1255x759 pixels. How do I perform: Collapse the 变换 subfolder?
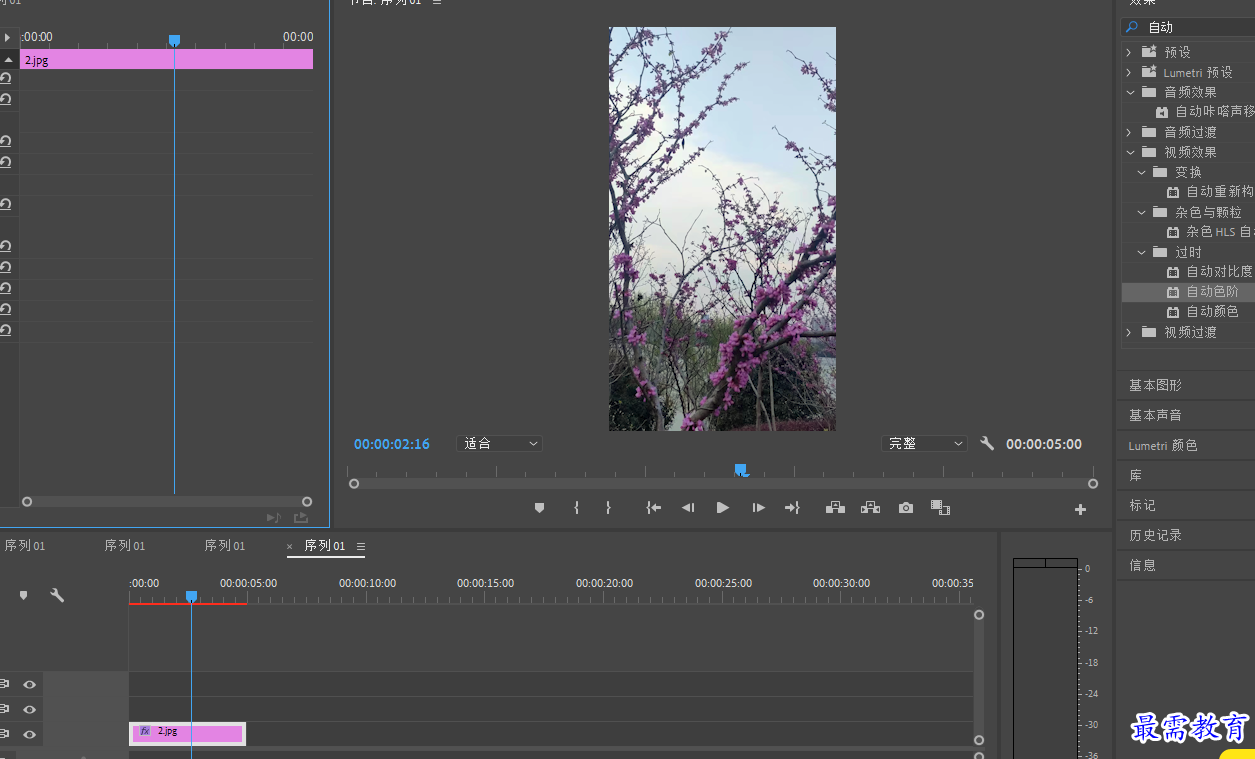click(1142, 172)
